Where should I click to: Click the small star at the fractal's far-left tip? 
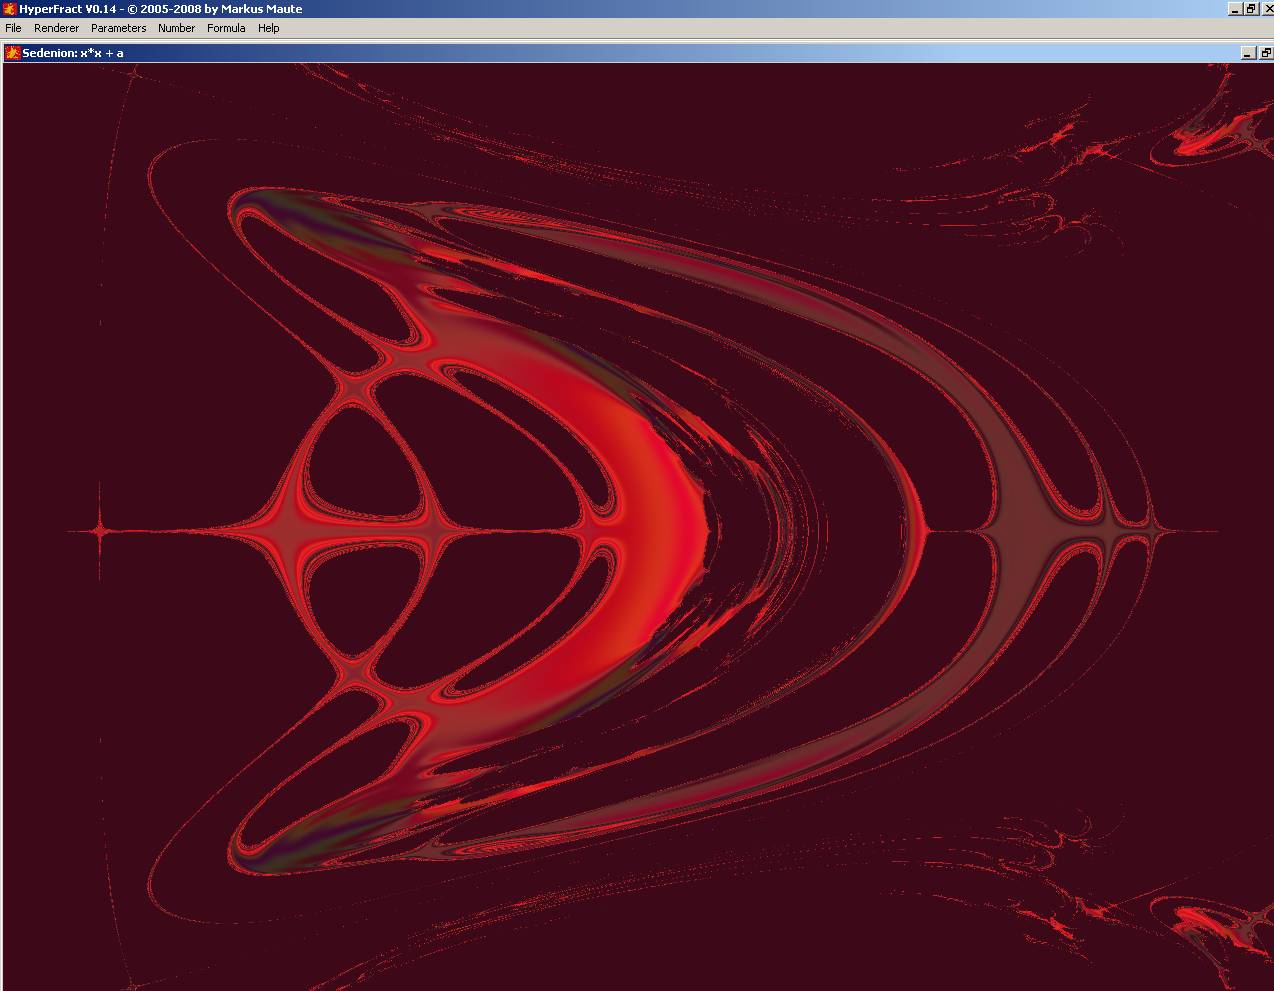click(x=100, y=531)
